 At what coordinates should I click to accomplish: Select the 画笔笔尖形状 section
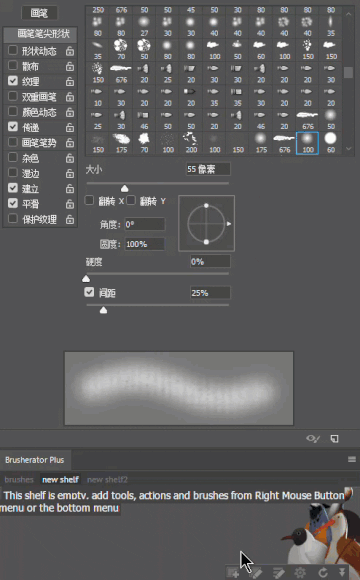coord(40,34)
